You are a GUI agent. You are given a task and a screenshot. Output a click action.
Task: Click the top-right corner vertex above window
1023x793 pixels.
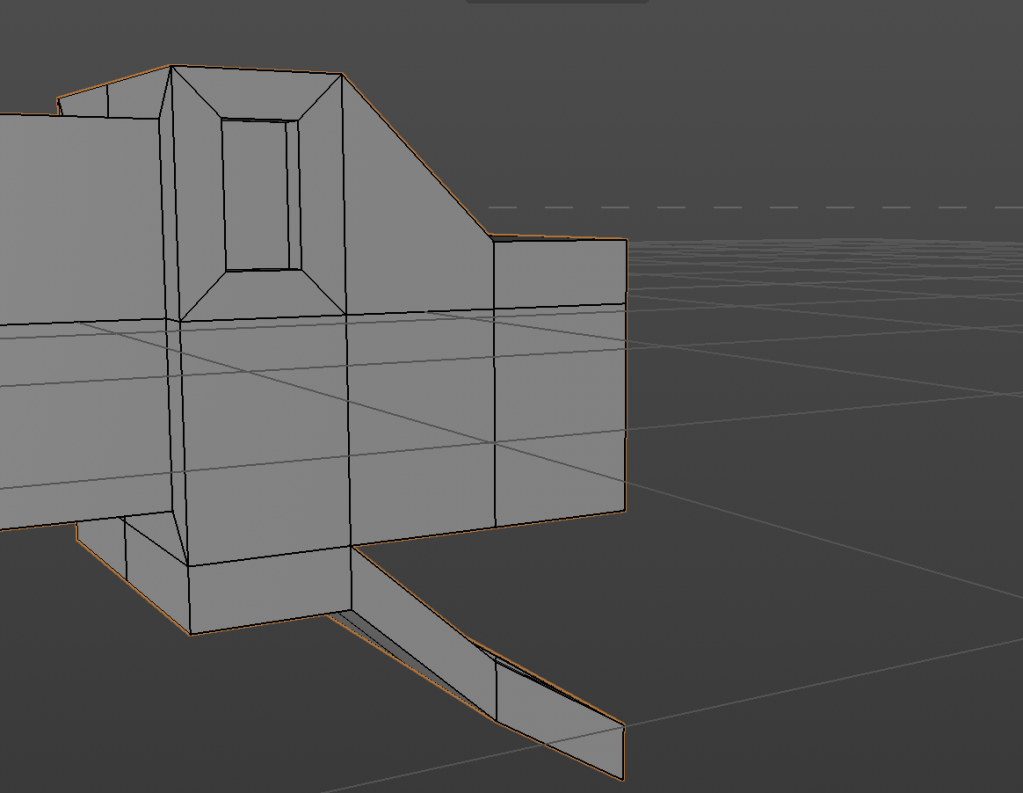(342, 74)
